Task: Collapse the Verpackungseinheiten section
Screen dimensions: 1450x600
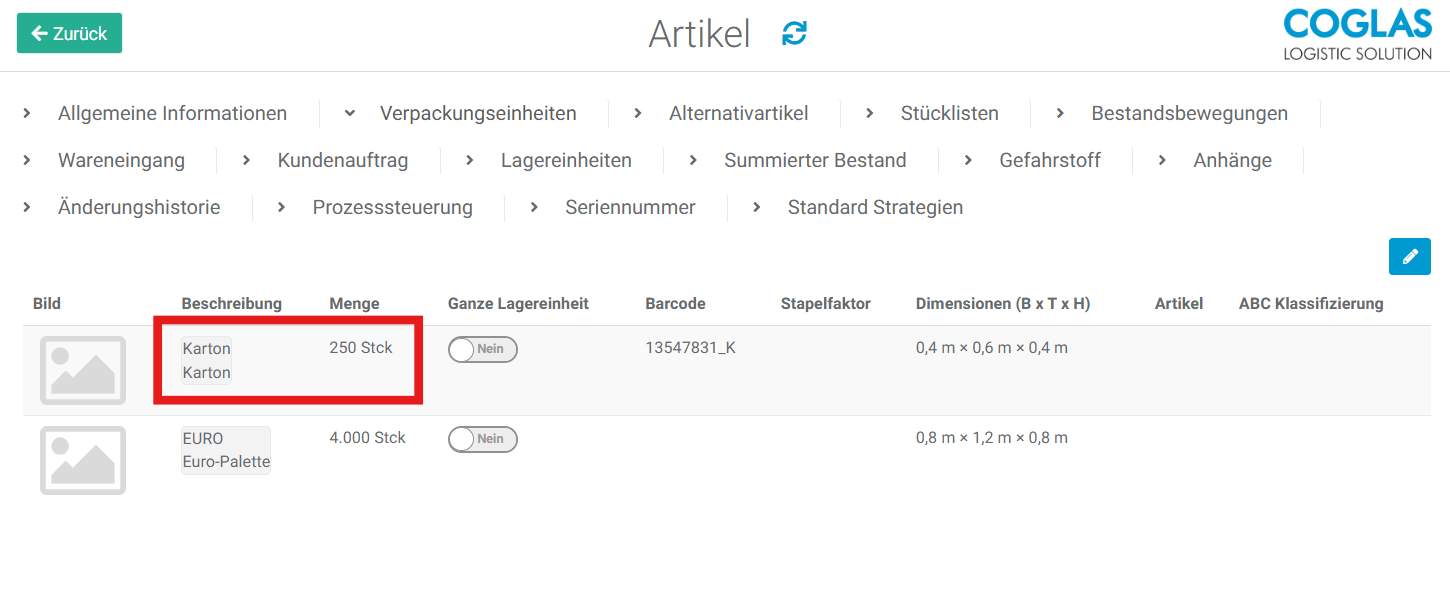Action: tap(477, 114)
